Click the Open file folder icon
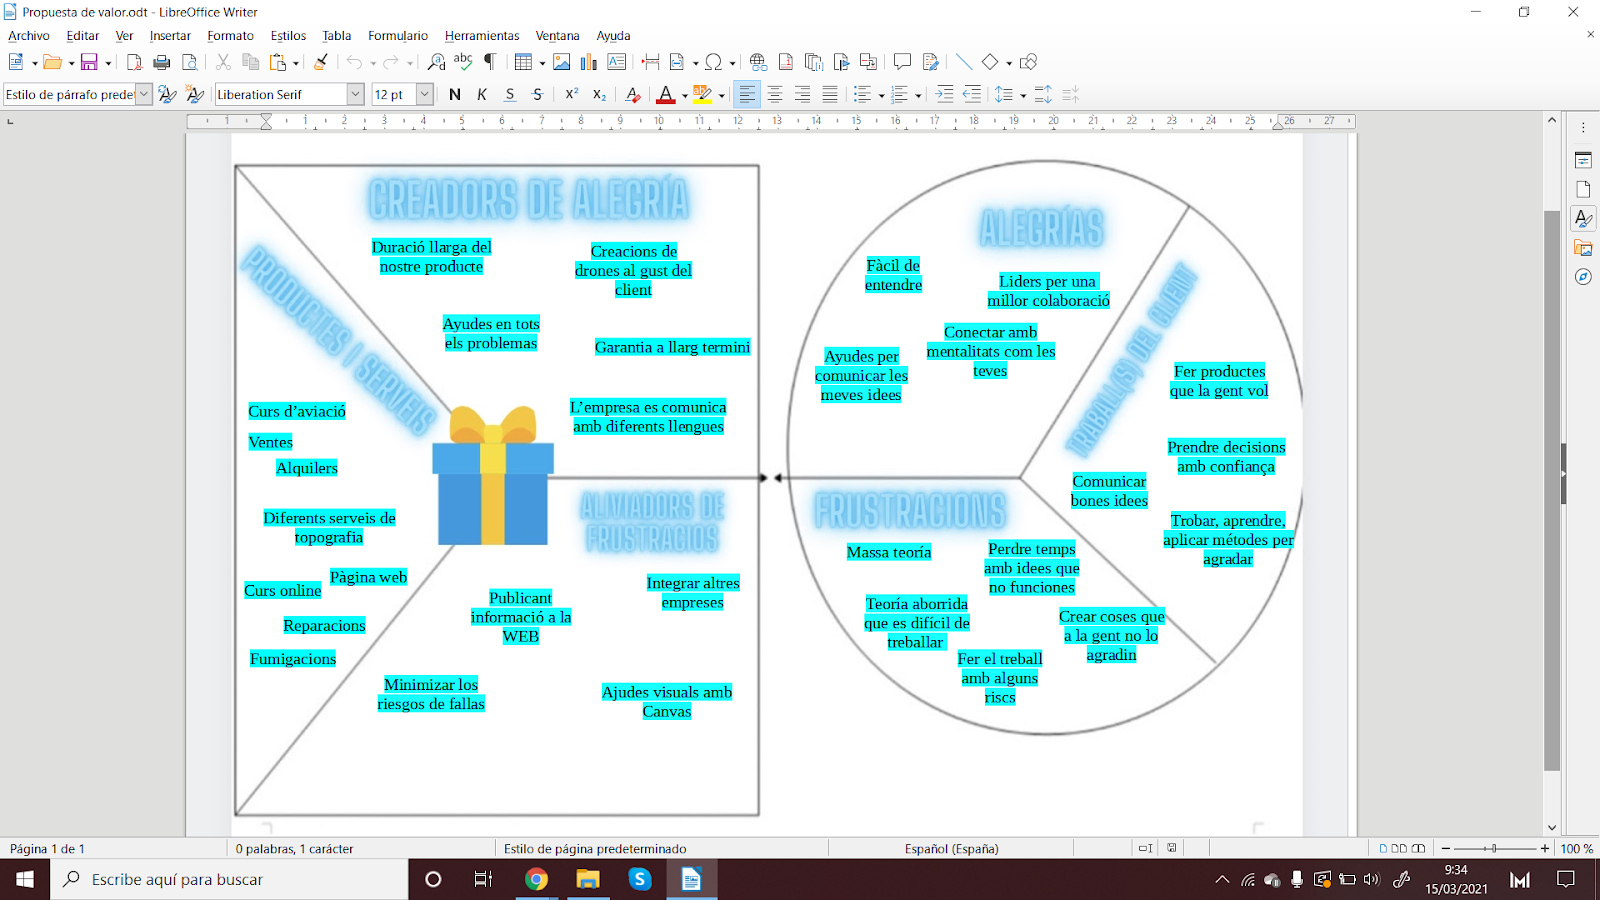This screenshot has width=1600, height=900. [x=52, y=62]
